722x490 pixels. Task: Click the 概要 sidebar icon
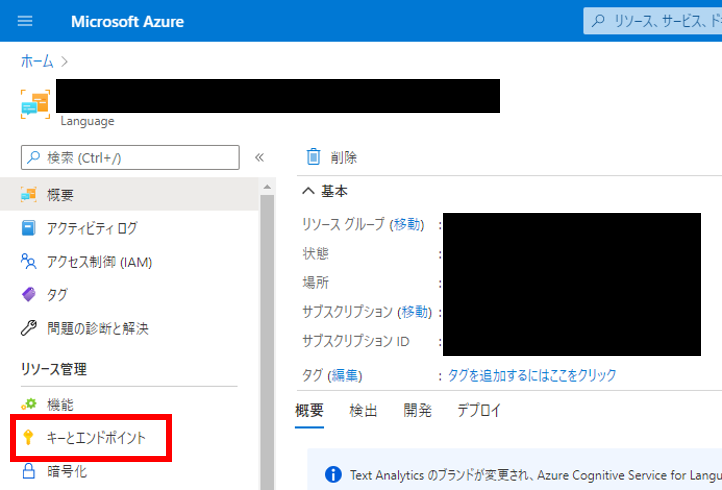pos(29,194)
